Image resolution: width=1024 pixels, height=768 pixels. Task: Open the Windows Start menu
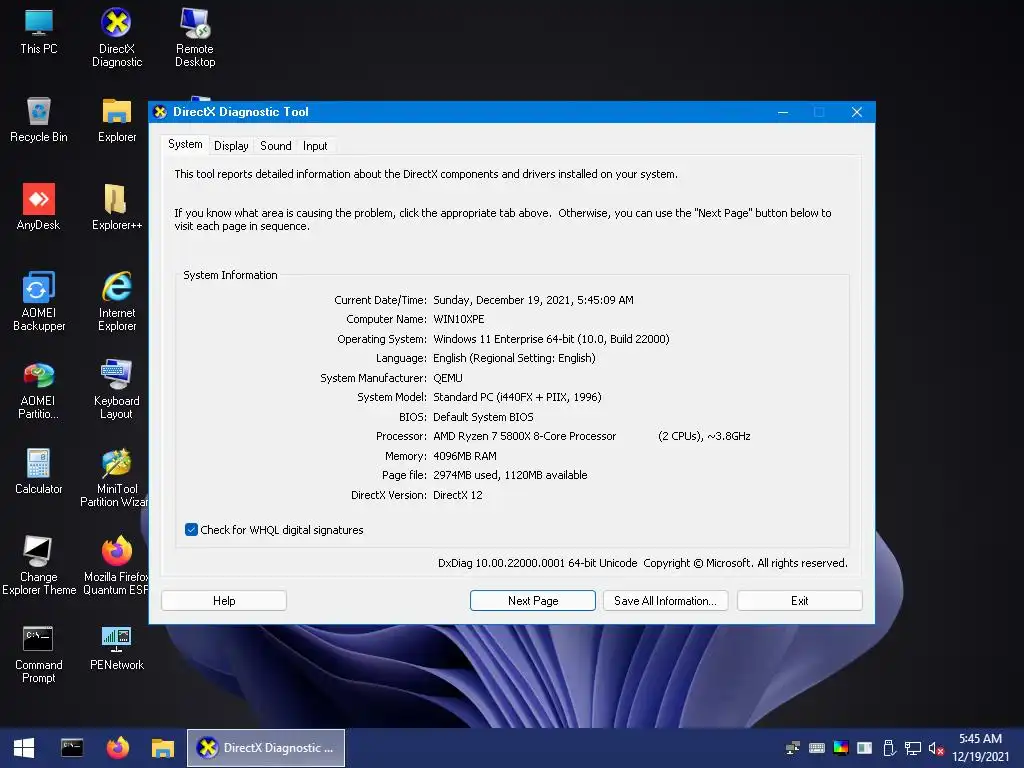click(24, 748)
